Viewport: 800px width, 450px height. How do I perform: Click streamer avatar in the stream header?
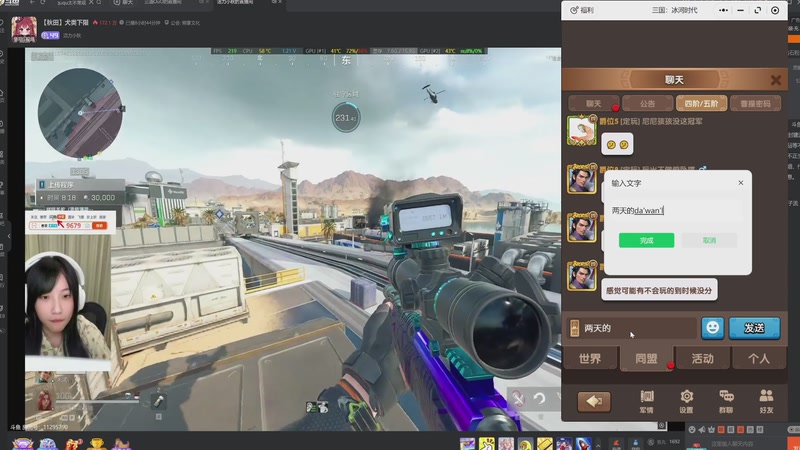pos(23,29)
